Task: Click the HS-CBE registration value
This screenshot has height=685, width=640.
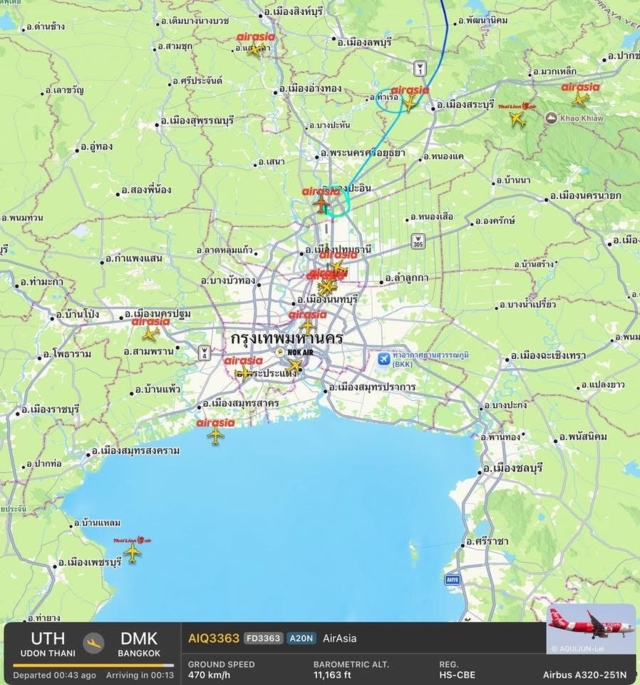Action: (x=457, y=675)
